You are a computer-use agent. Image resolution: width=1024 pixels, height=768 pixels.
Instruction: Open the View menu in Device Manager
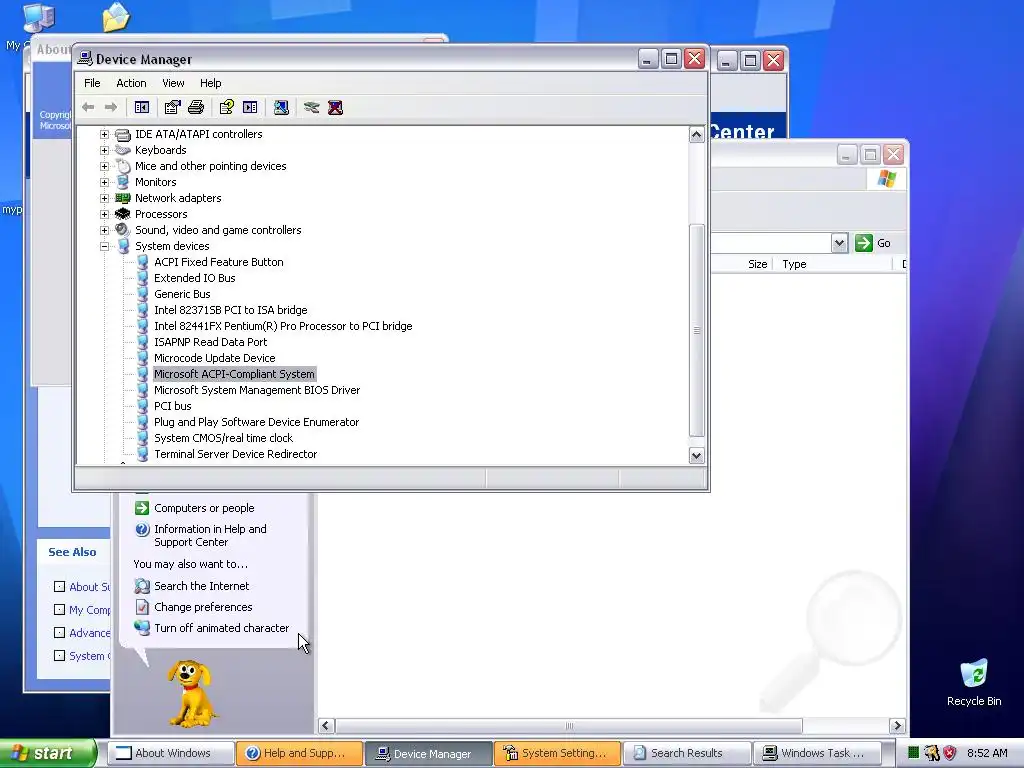tap(173, 83)
